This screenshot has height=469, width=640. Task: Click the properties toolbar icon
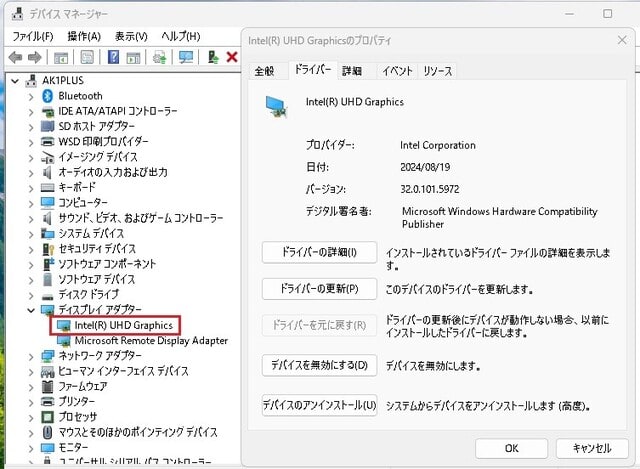(87, 58)
